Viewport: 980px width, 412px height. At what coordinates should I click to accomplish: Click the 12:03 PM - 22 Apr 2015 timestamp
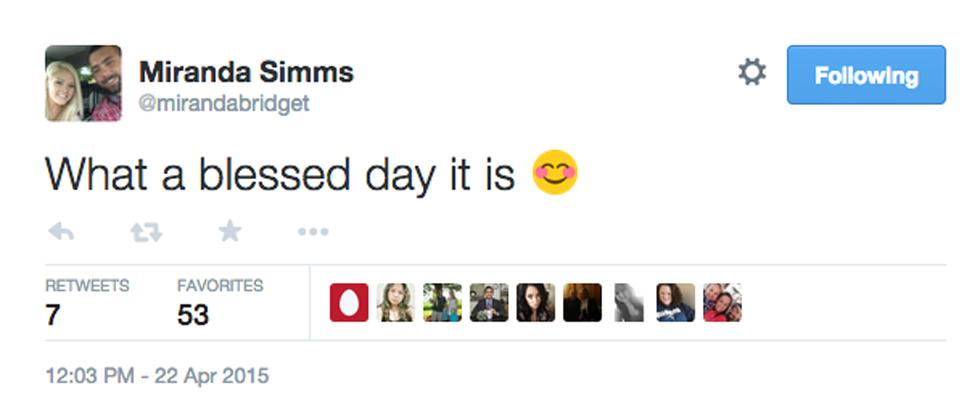click(x=157, y=377)
